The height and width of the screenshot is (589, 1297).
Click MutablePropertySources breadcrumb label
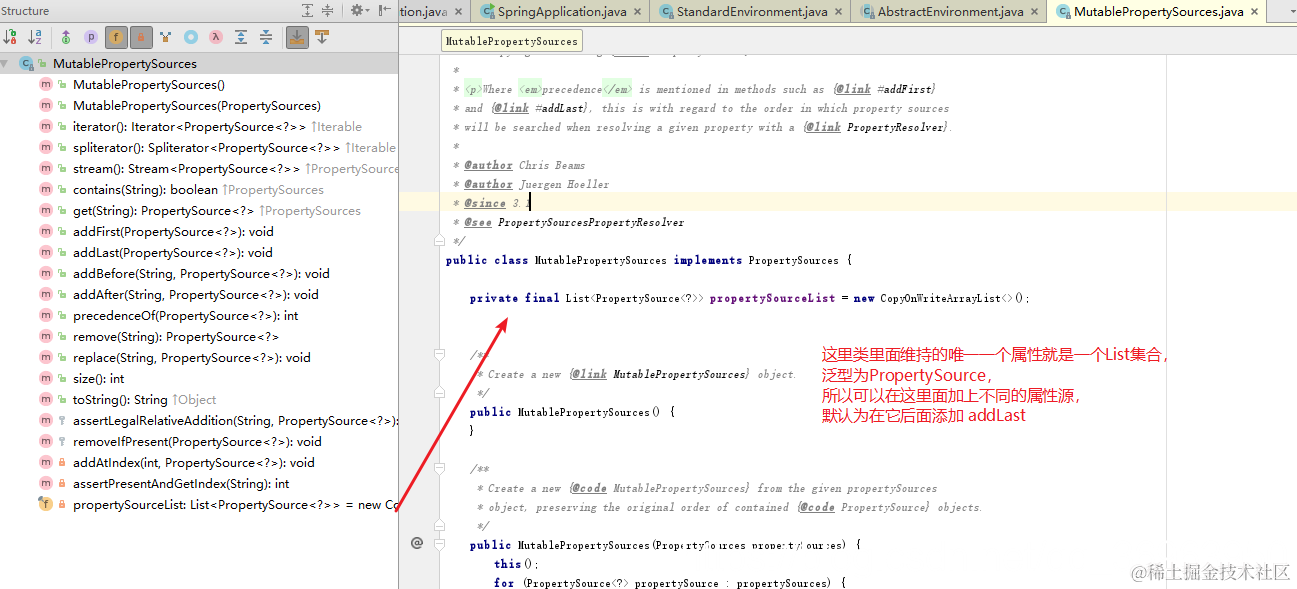[511, 41]
